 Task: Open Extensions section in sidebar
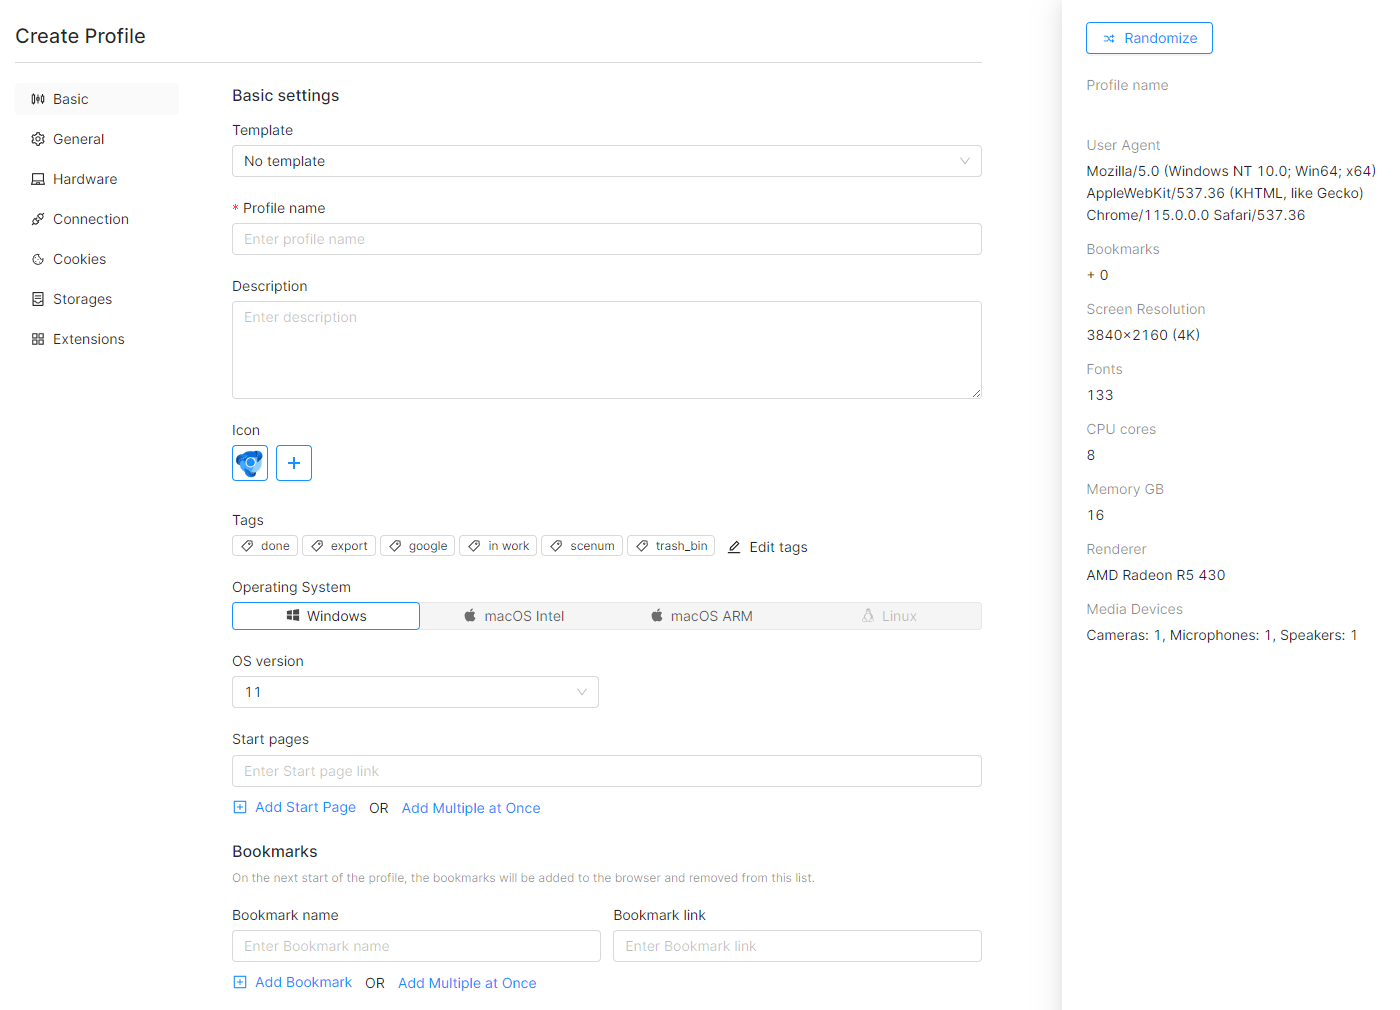88,339
